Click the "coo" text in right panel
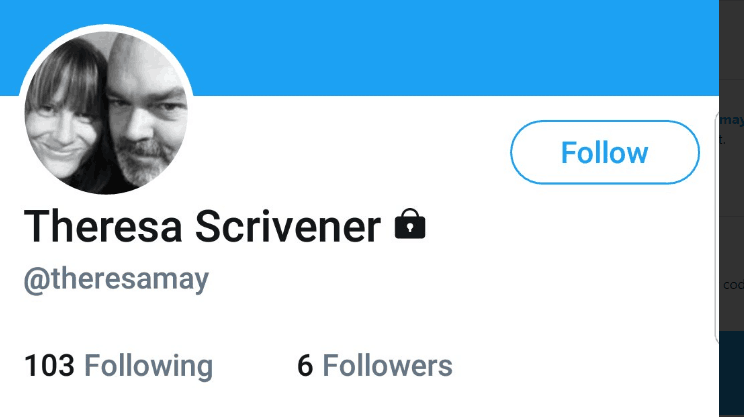 [x=732, y=284]
